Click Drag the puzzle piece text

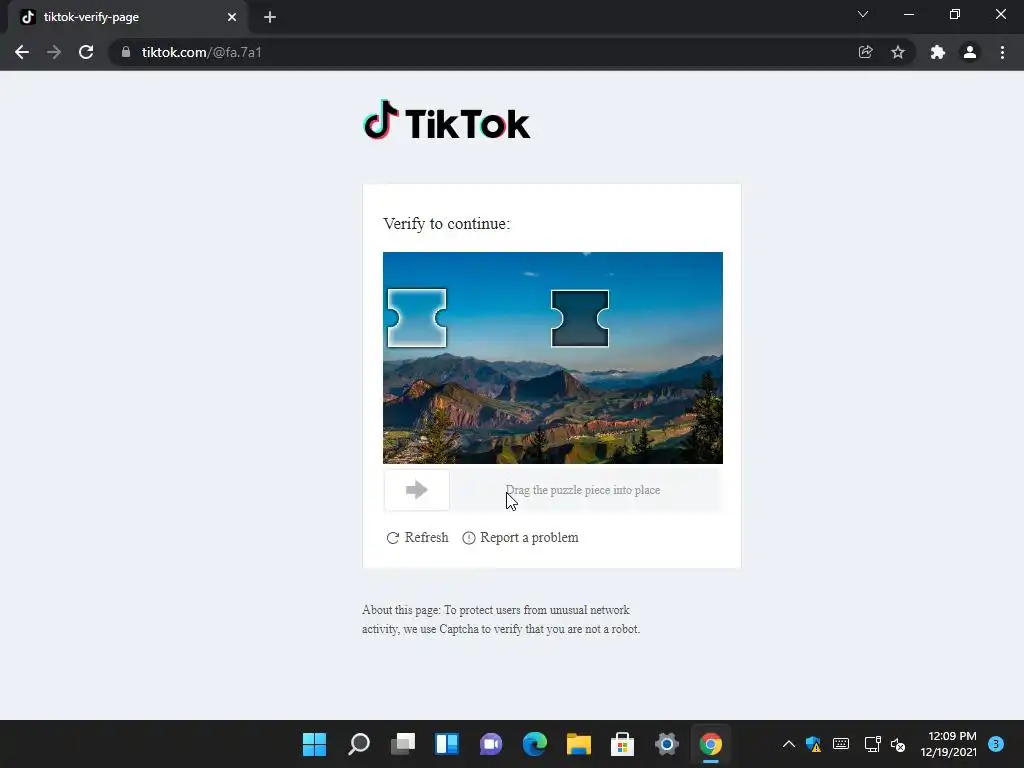pyautogui.click(x=583, y=490)
